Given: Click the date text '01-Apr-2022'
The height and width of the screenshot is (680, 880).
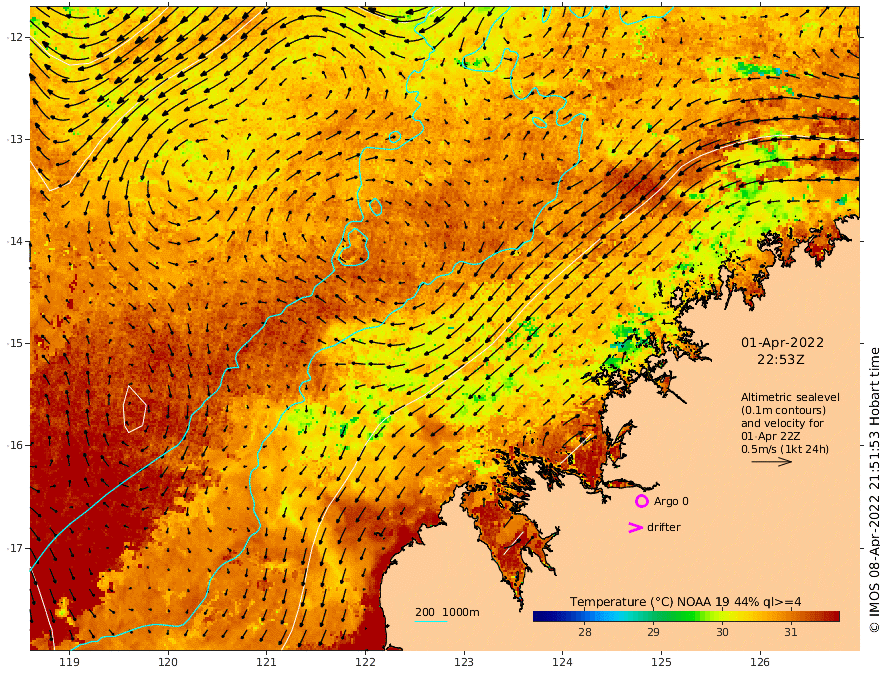Looking at the screenshot, I should pyautogui.click(x=782, y=342).
